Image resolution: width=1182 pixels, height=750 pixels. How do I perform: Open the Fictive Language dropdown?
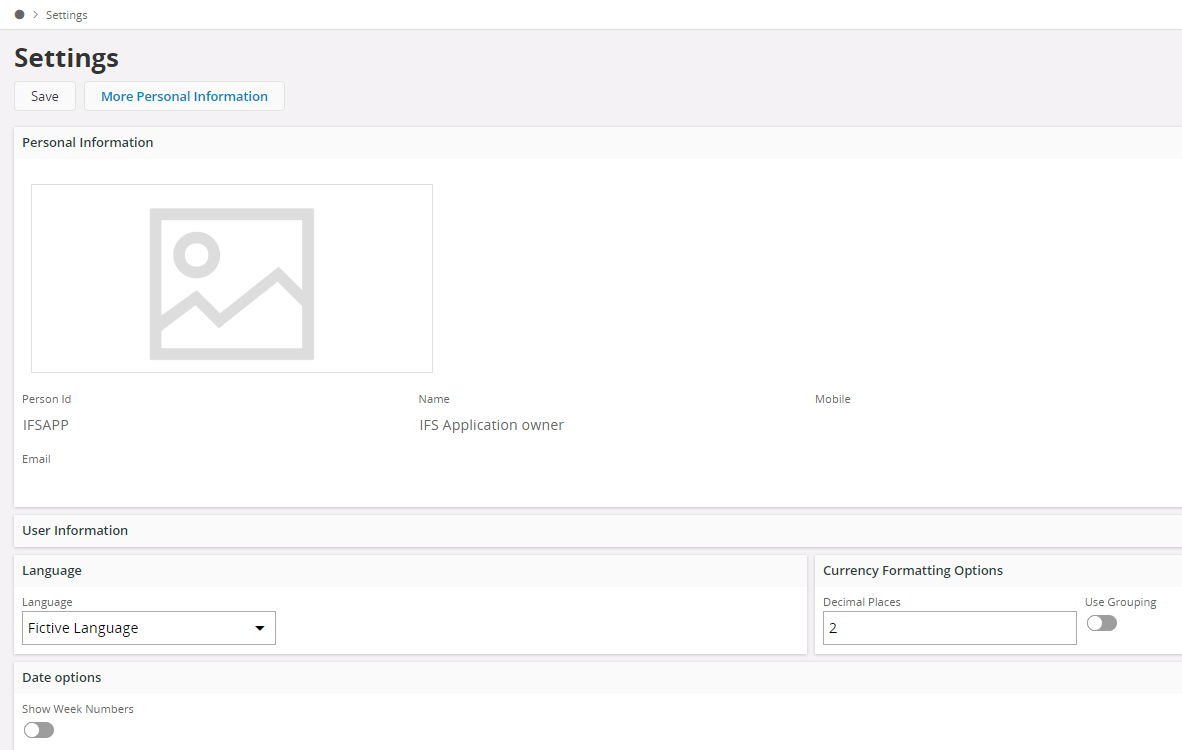coord(149,628)
